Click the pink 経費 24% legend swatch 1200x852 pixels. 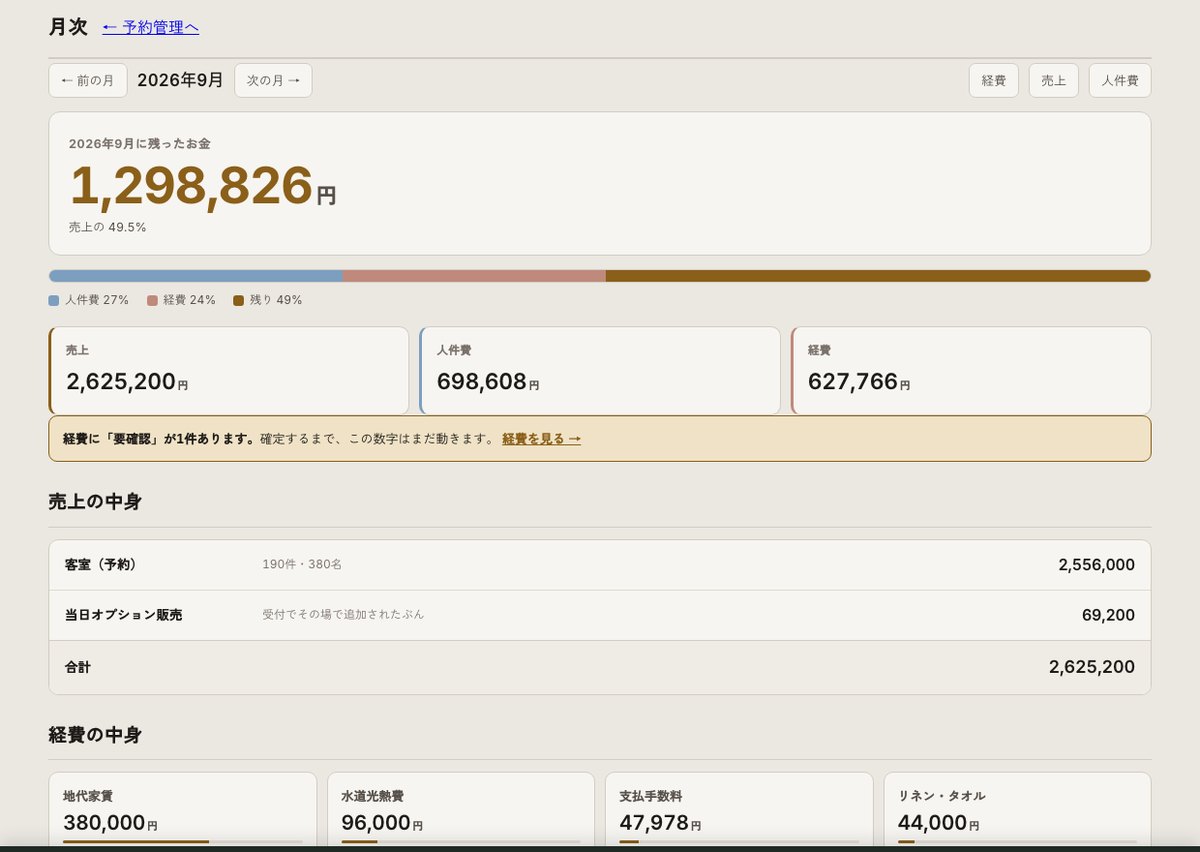click(152, 300)
